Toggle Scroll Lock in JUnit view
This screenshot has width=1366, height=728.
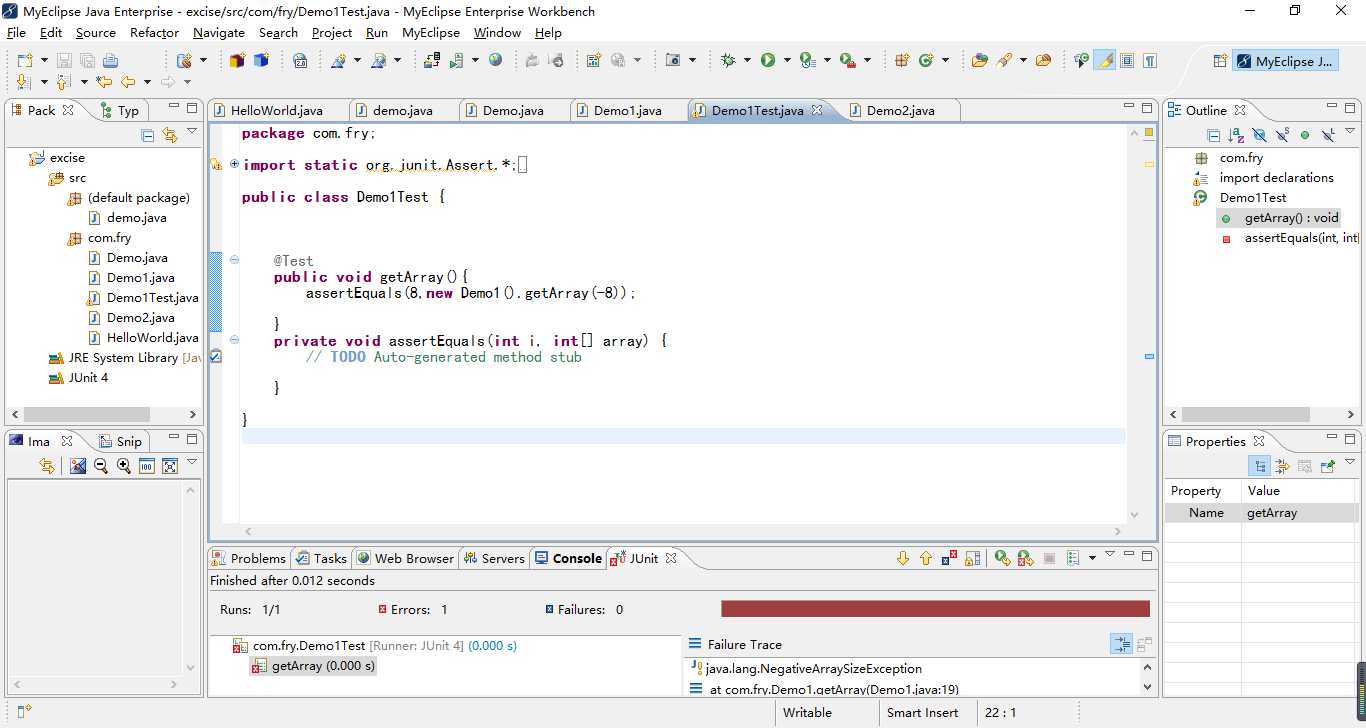pos(972,558)
